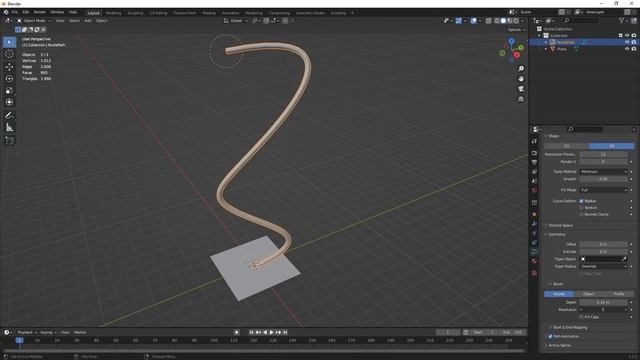
Task: Jump to the timeline end button
Action: click(285, 332)
